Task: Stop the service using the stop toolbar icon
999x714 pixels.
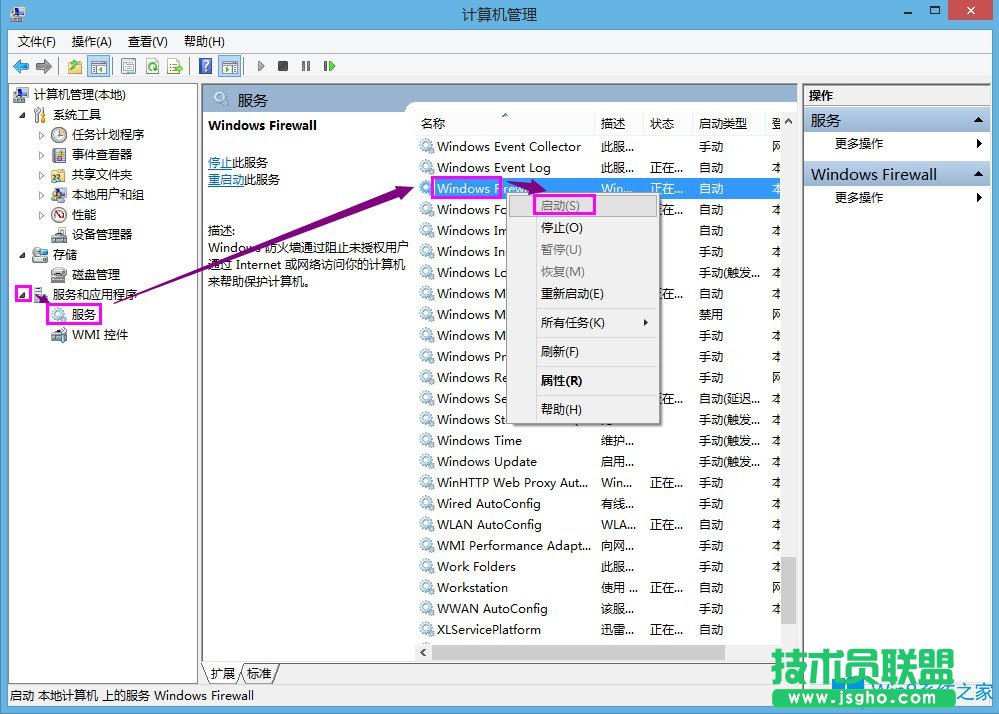Action: click(285, 66)
